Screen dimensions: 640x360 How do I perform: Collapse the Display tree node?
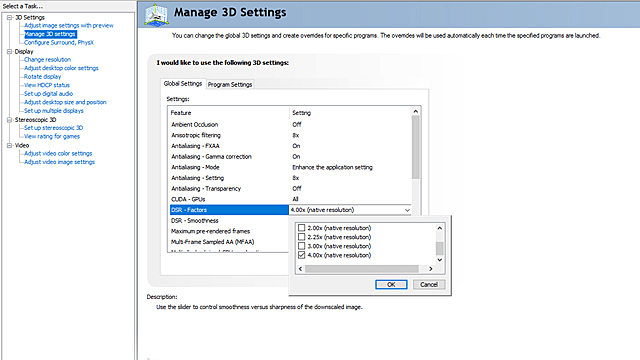9,51
